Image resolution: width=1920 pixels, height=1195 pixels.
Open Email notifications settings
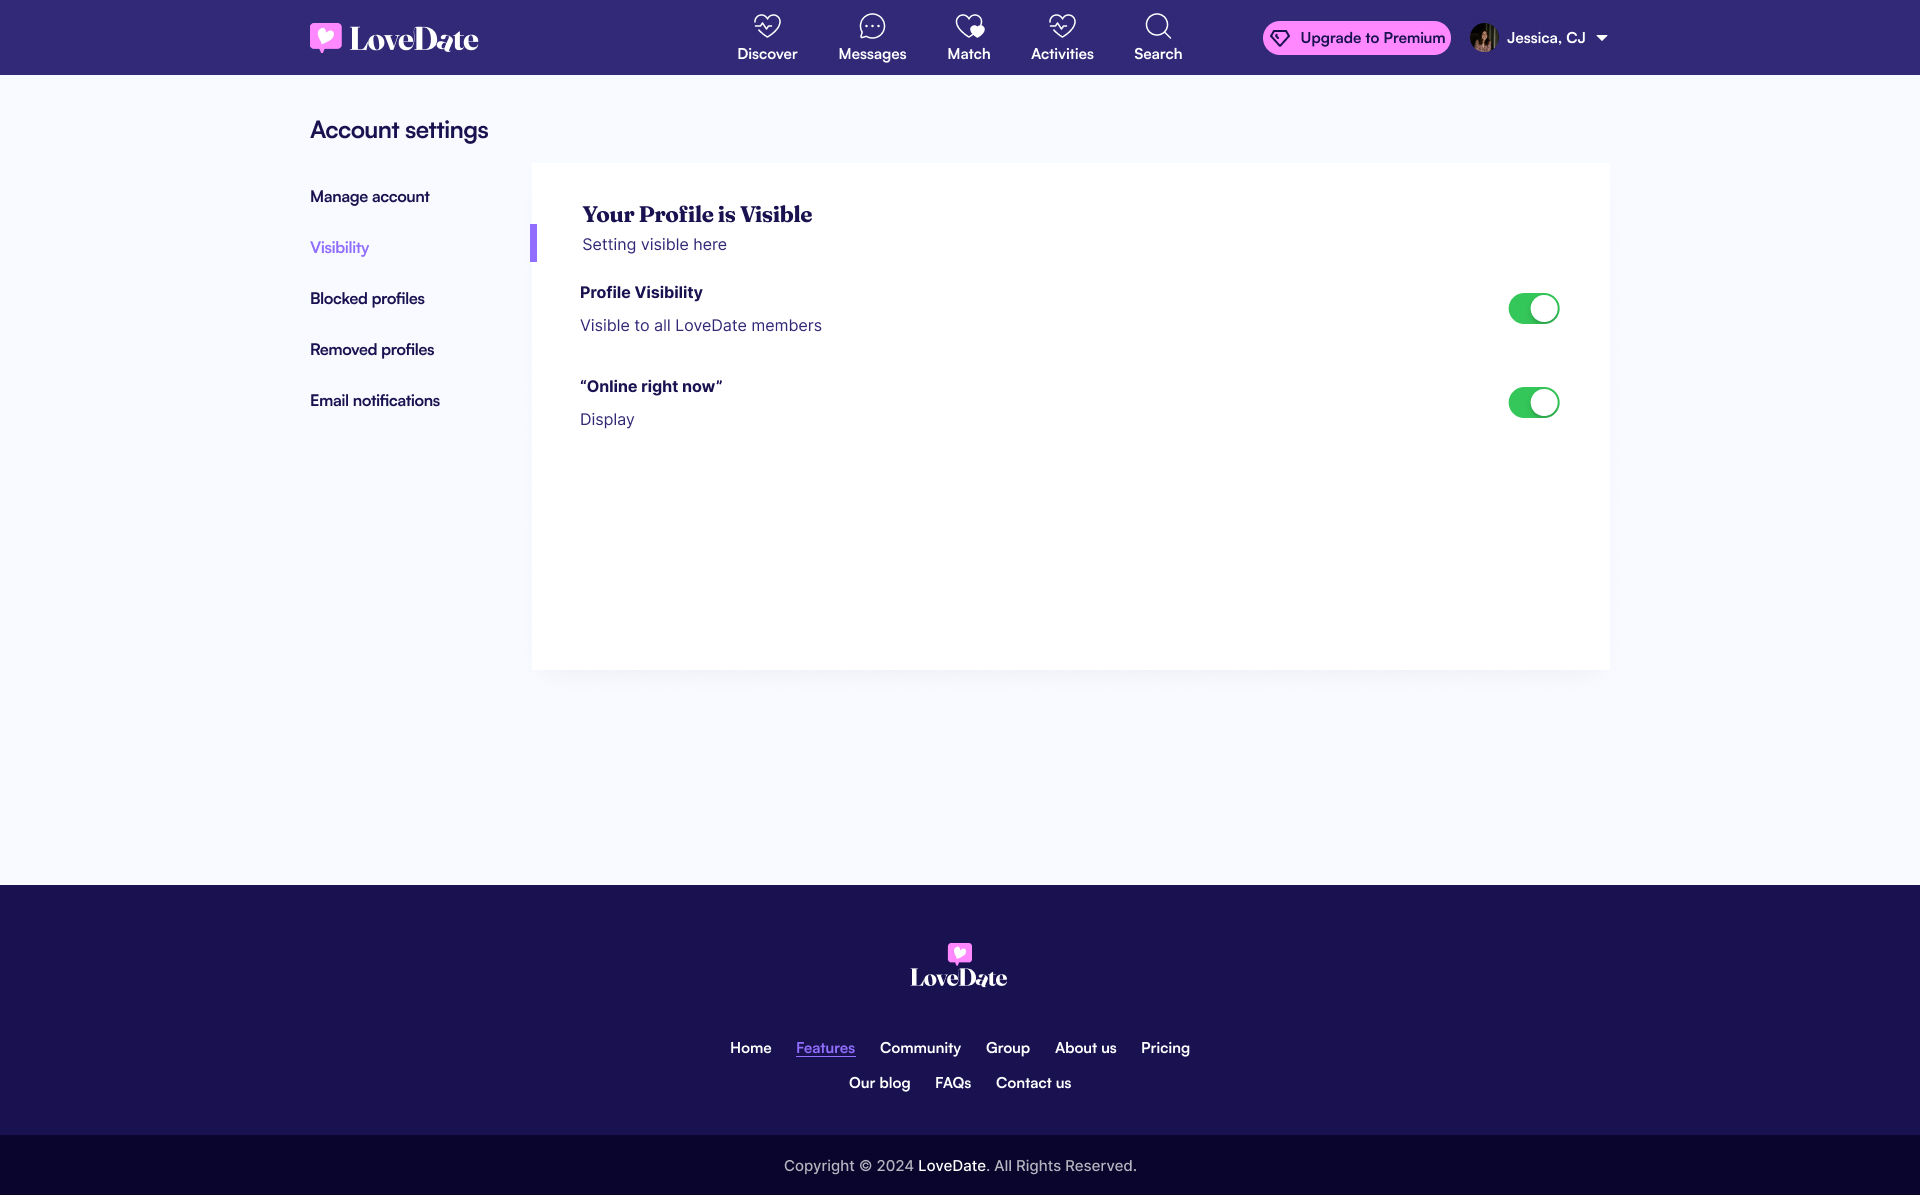[374, 400]
